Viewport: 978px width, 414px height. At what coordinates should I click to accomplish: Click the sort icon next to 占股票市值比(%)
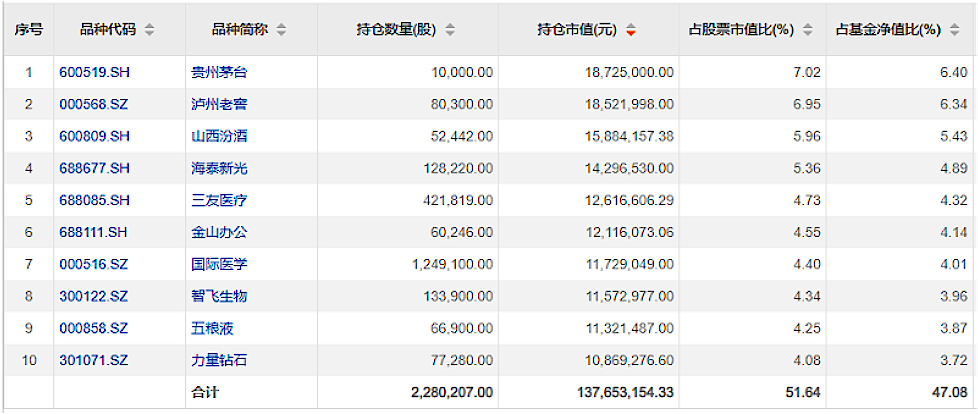pos(806,31)
